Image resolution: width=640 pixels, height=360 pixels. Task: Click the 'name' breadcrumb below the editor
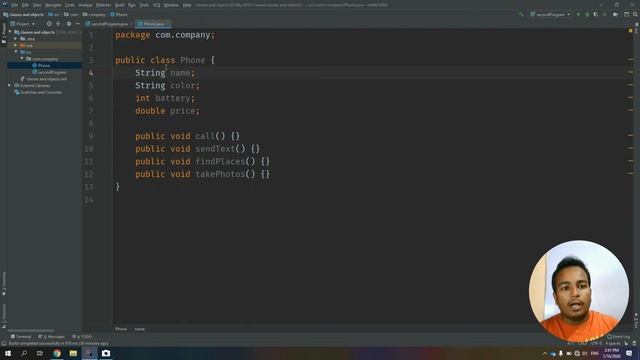point(140,329)
